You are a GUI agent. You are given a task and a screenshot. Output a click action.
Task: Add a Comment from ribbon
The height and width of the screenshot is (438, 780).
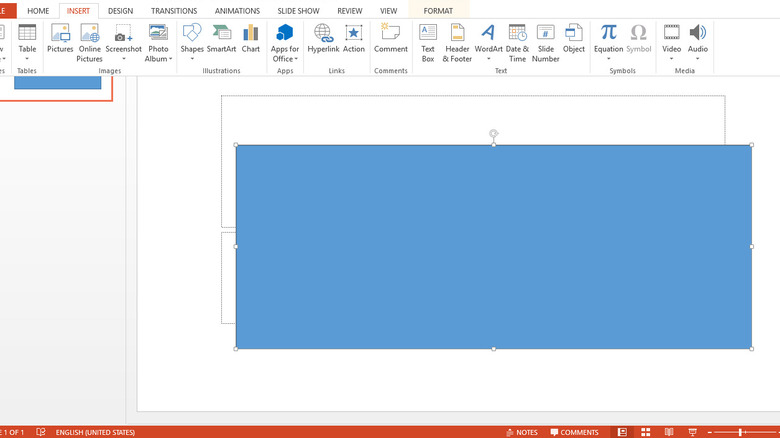(x=390, y=39)
